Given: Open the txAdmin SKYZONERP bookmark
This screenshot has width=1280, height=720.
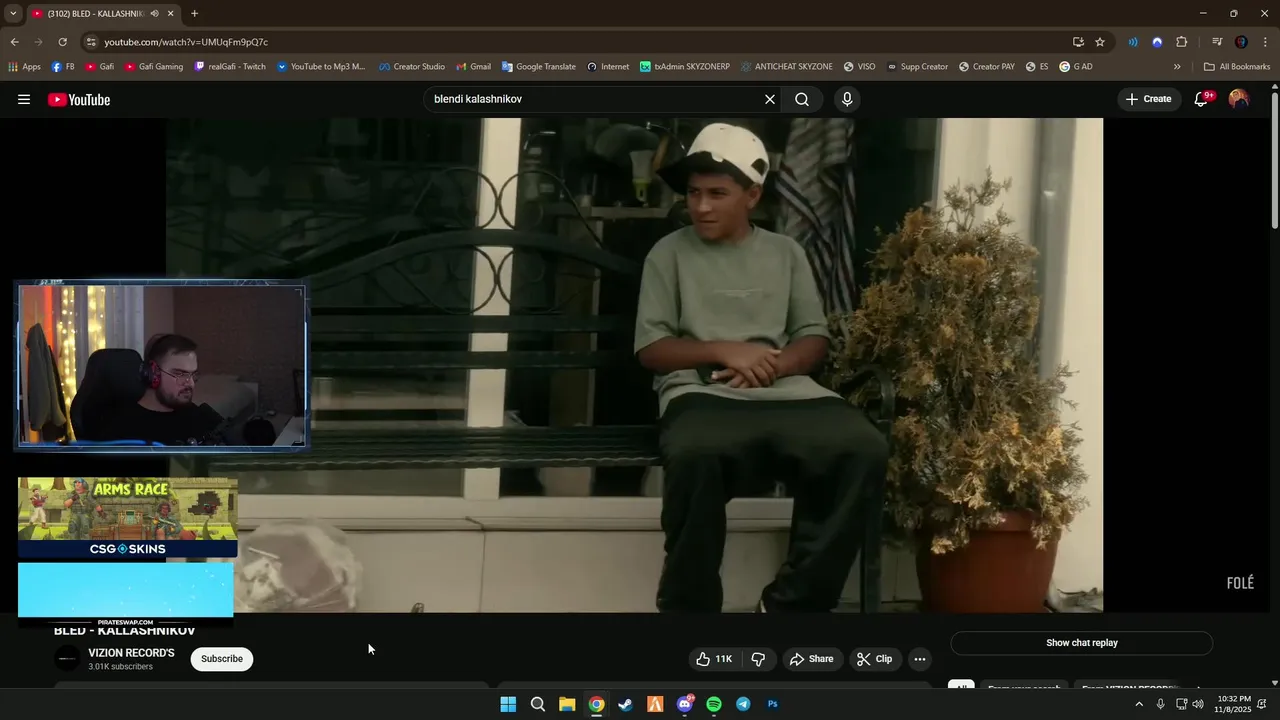Looking at the screenshot, I should coord(685,67).
